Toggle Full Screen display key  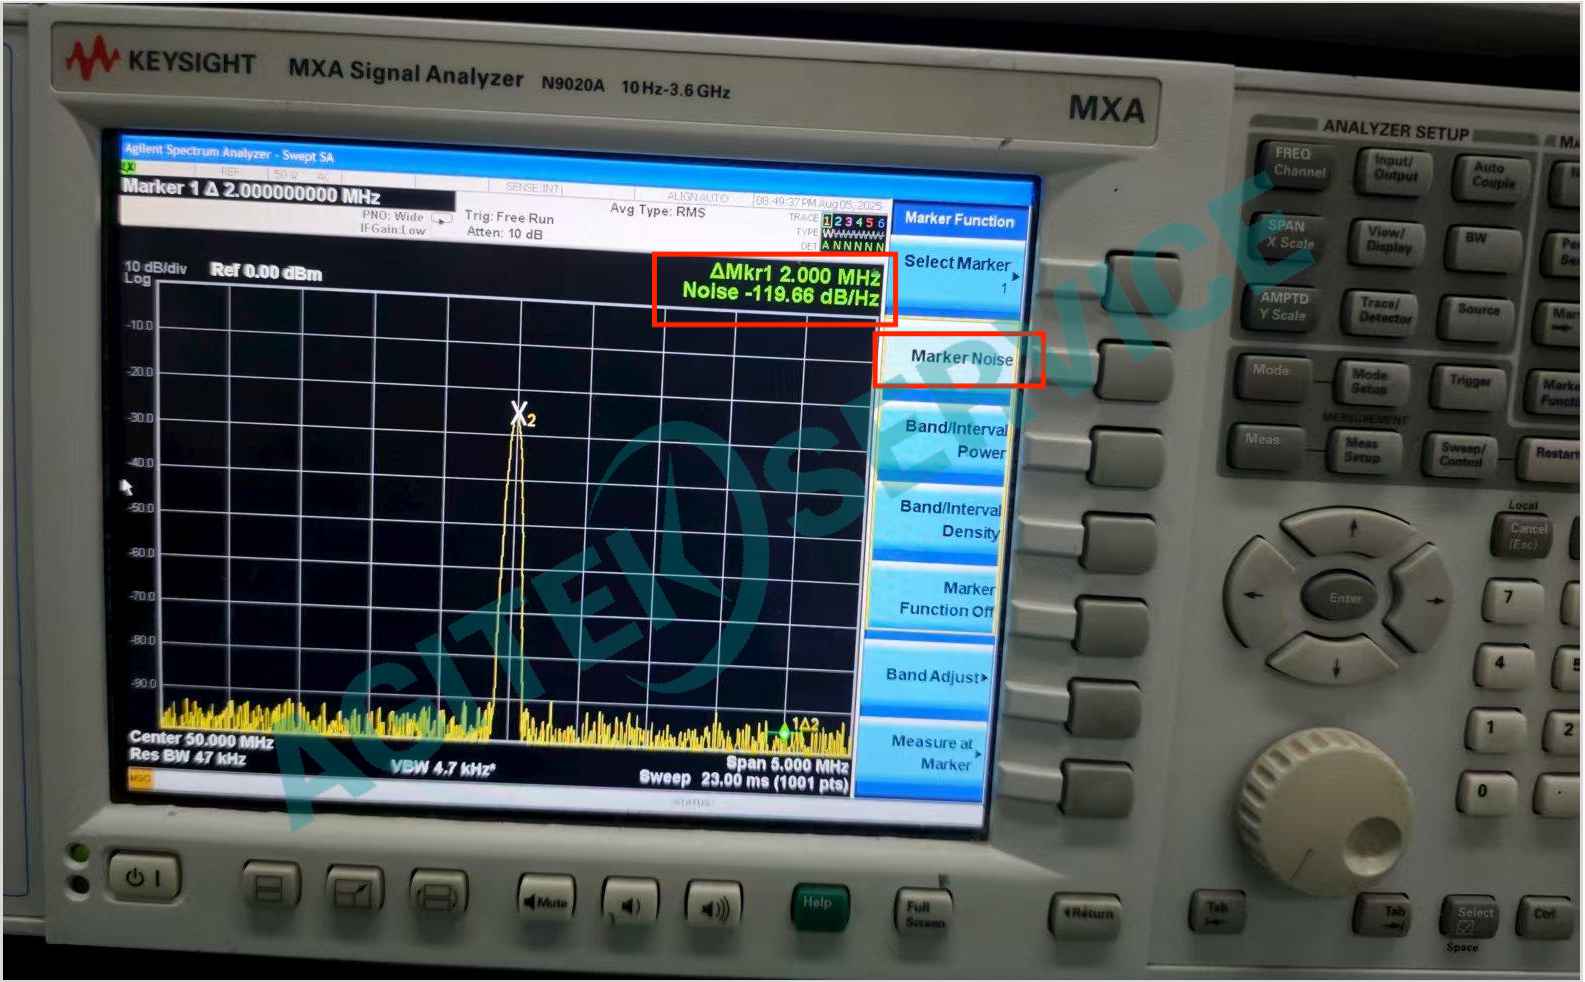[922, 913]
